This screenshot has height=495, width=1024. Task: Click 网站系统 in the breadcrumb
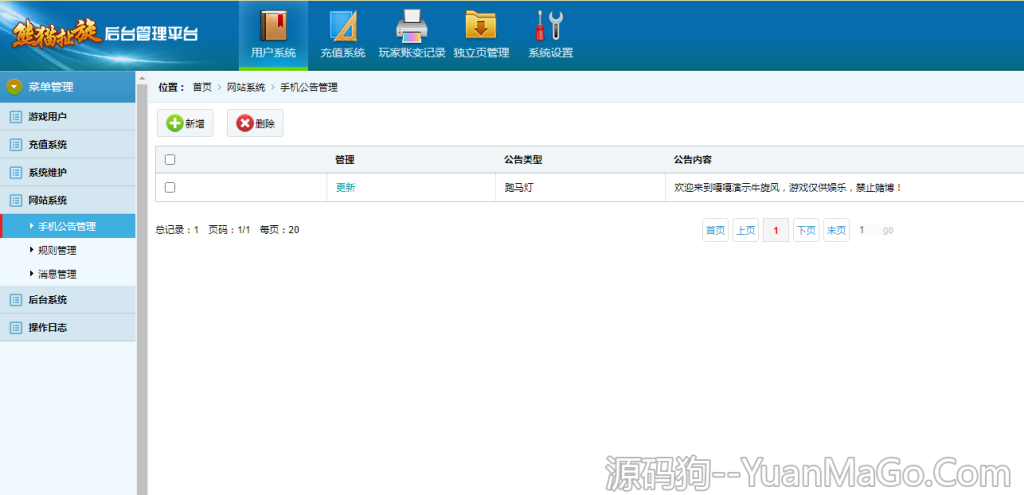246,88
